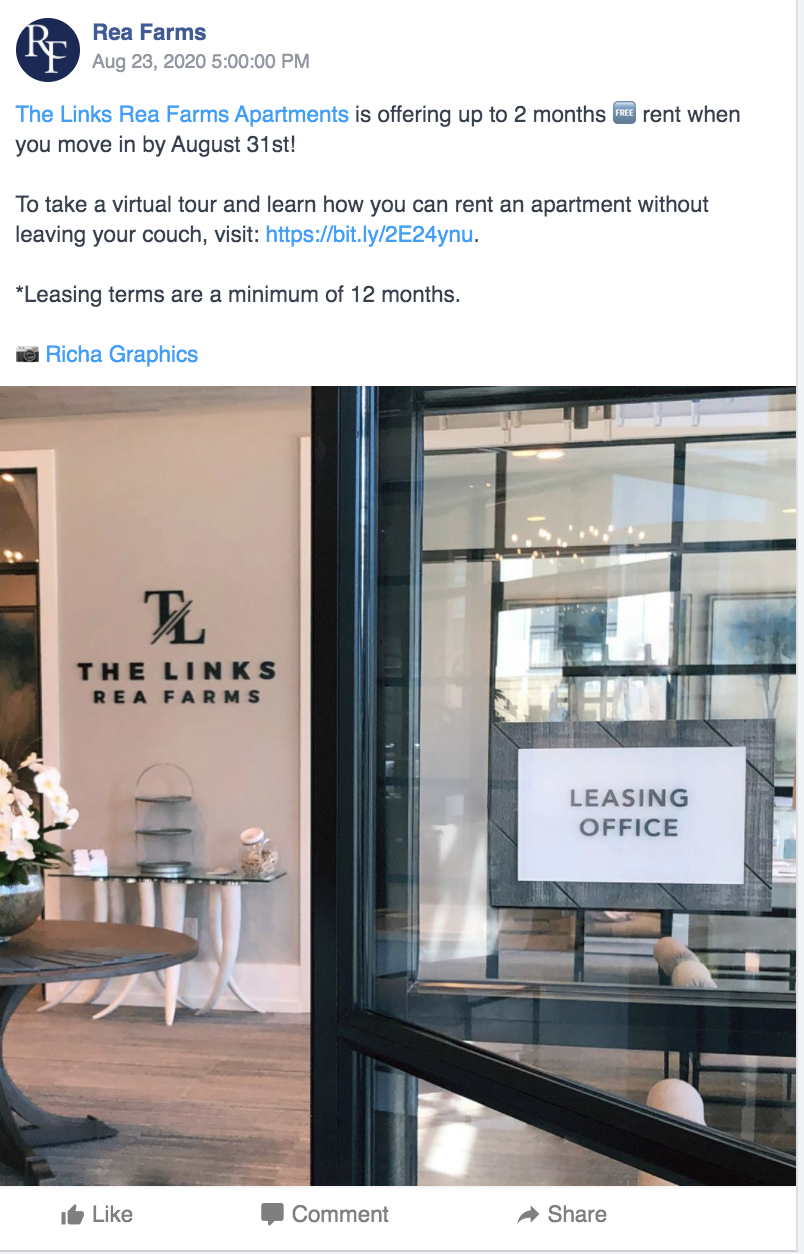Screen dimensions: 804x1254
Task: Click the Share arrow icon
Action: [528, 1215]
